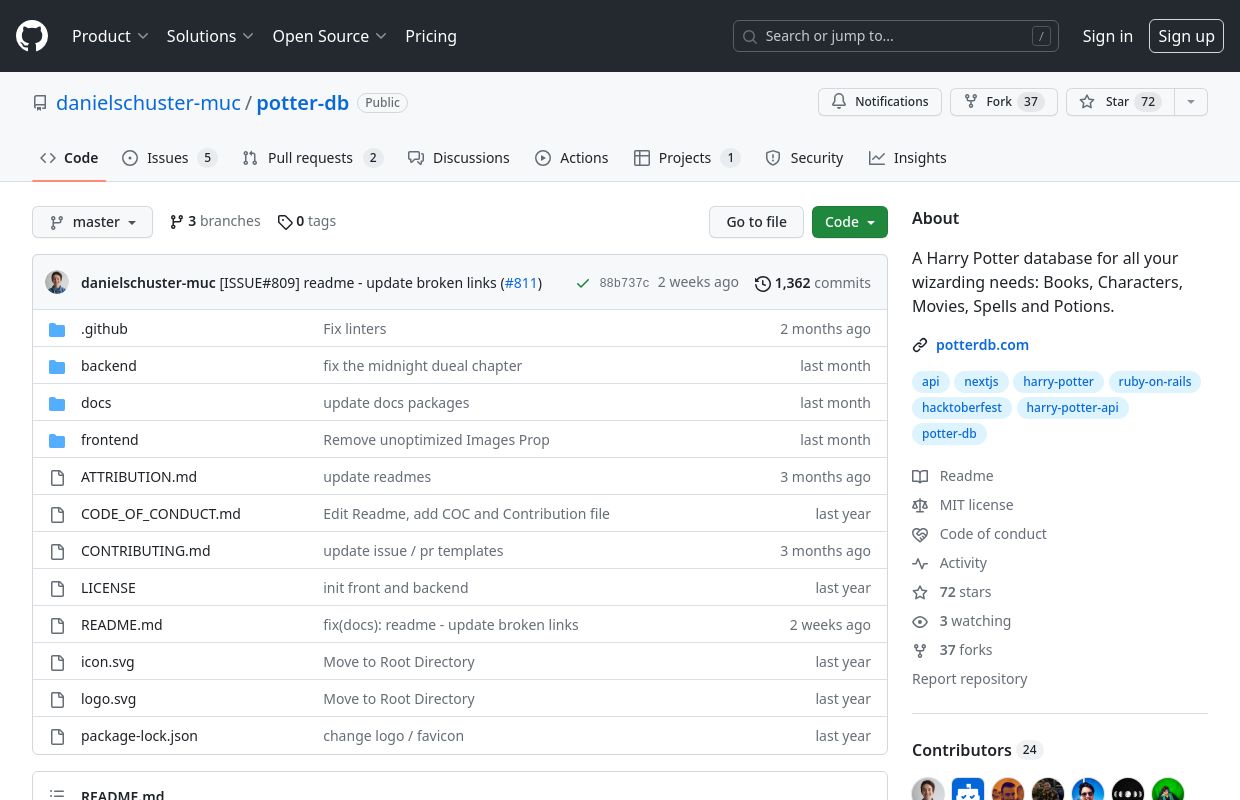Screen dimensions: 1240x800
Task: Switch to the Projects tab
Action: point(686,158)
